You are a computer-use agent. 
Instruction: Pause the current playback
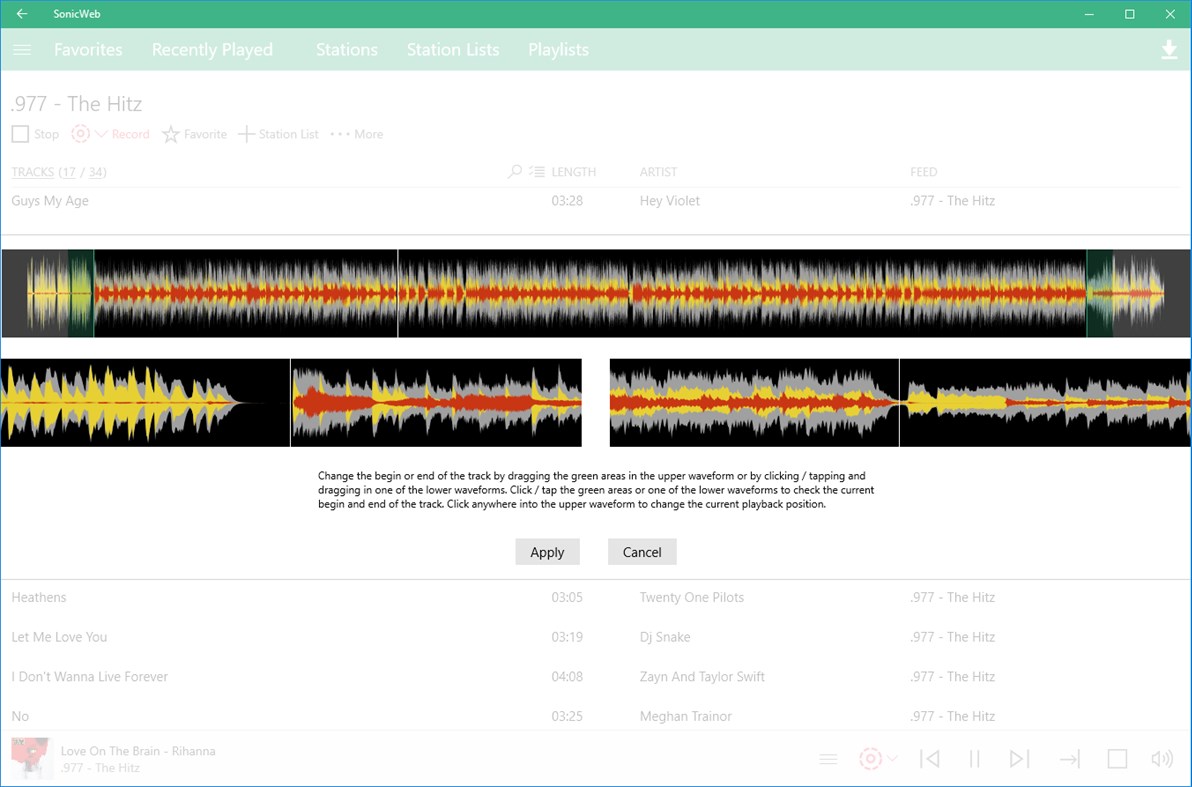coord(975,758)
